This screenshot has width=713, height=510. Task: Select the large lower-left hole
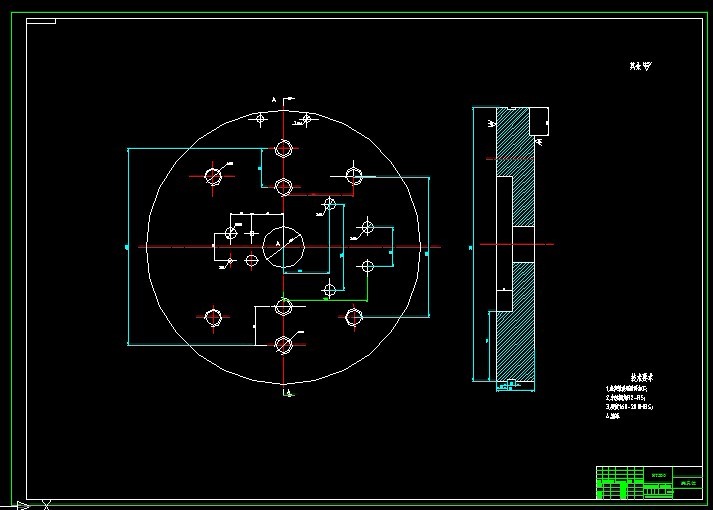click(x=213, y=317)
